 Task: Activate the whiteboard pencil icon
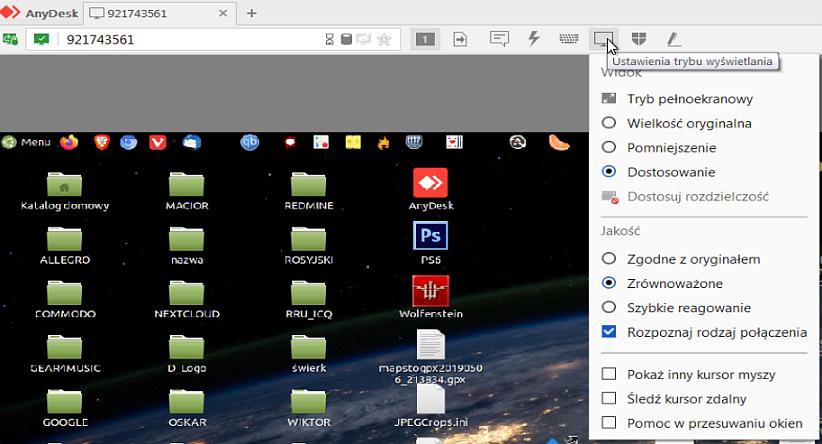click(674, 39)
